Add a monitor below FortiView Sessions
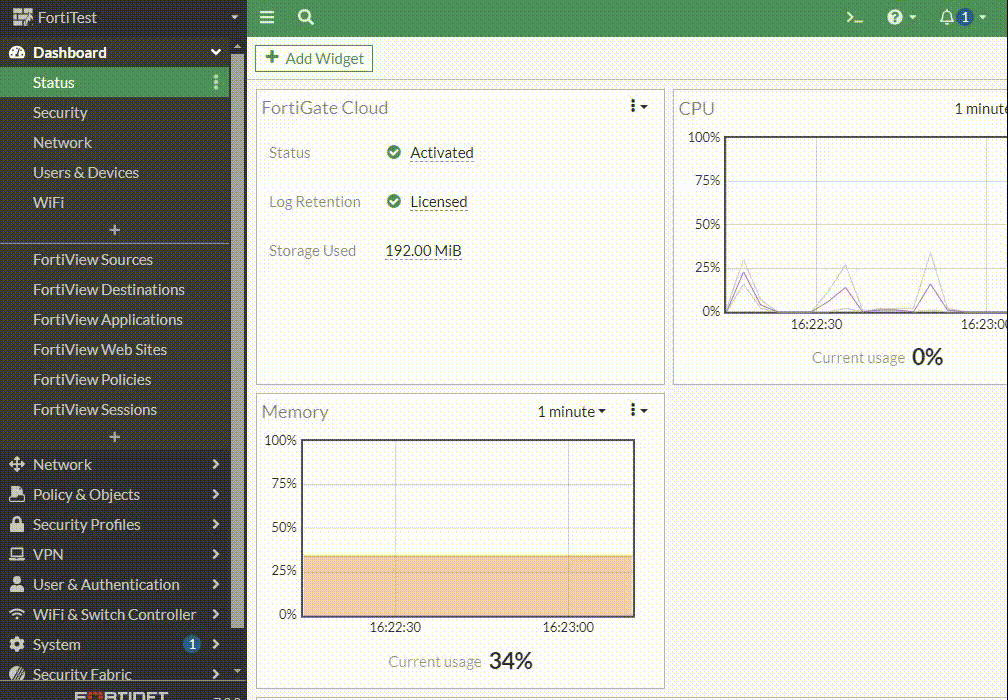1008x700 pixels. (x=114, y=437)
